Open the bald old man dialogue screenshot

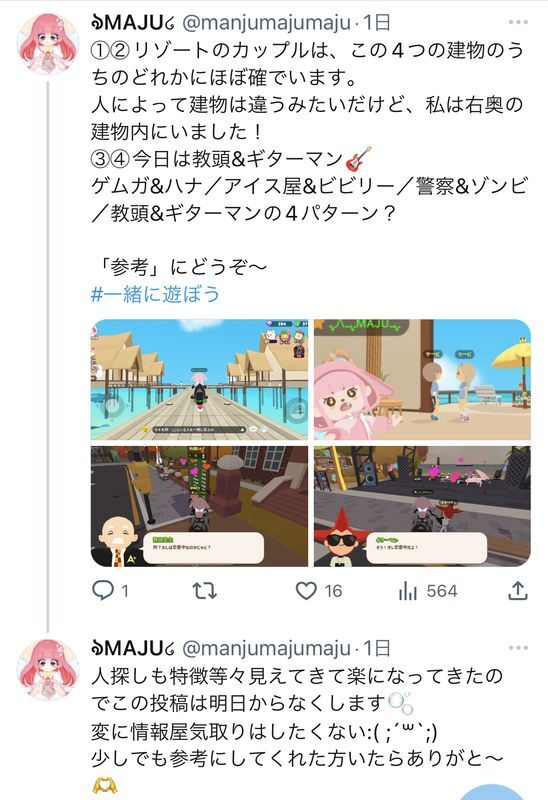pos(200,506)
